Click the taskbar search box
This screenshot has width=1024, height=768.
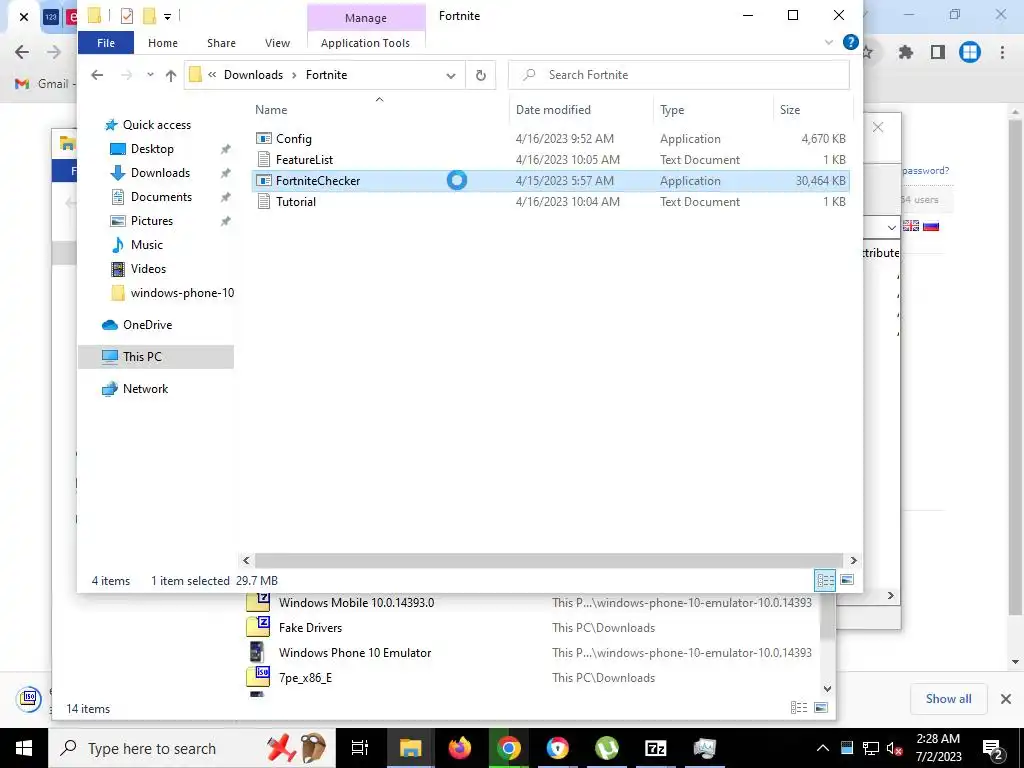(x=192, y=748)
